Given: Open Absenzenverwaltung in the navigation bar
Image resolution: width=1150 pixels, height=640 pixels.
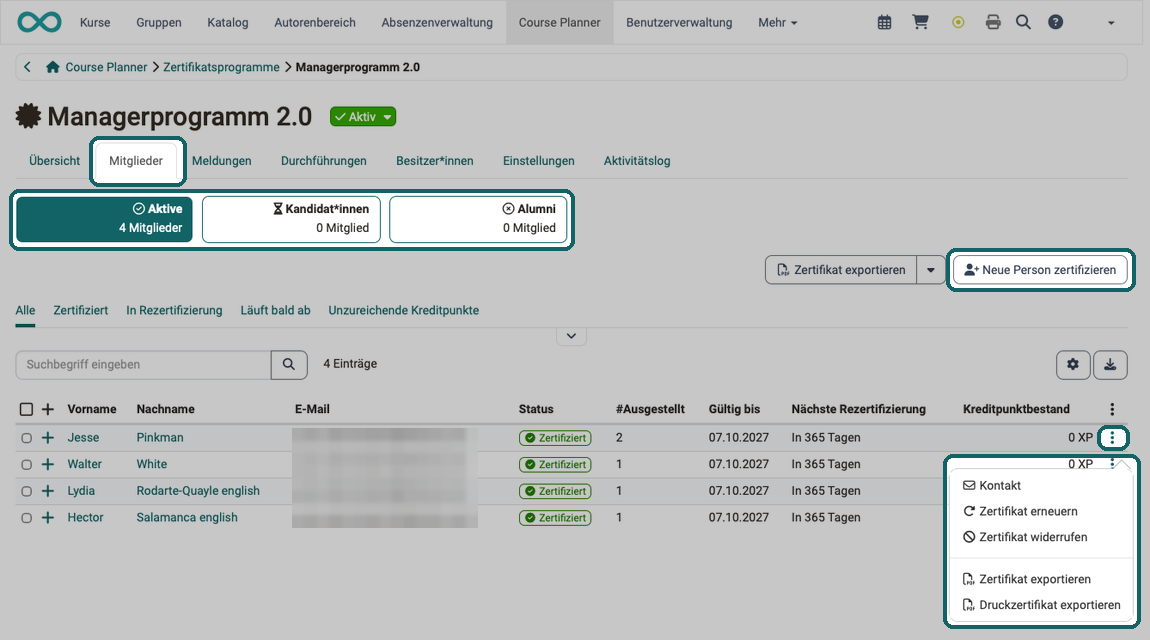Looking at the screenshot, I should pyautogui.click(x=436, y=23).
